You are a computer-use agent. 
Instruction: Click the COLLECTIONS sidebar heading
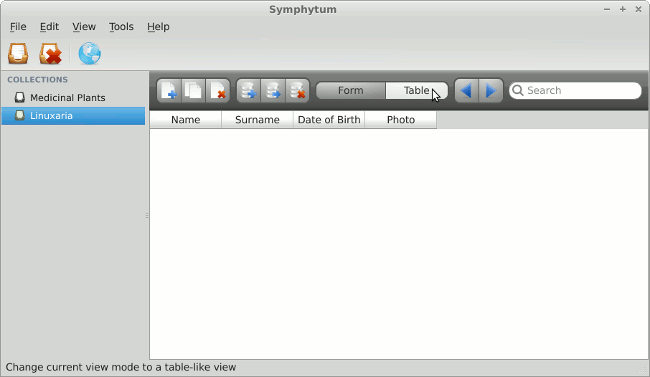point(37,80)
